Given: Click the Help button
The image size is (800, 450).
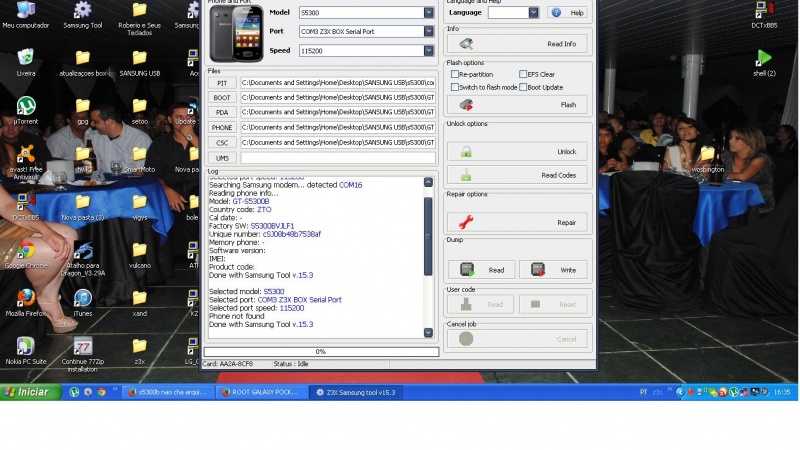Looking at the screenshot, I should (567, 12).
